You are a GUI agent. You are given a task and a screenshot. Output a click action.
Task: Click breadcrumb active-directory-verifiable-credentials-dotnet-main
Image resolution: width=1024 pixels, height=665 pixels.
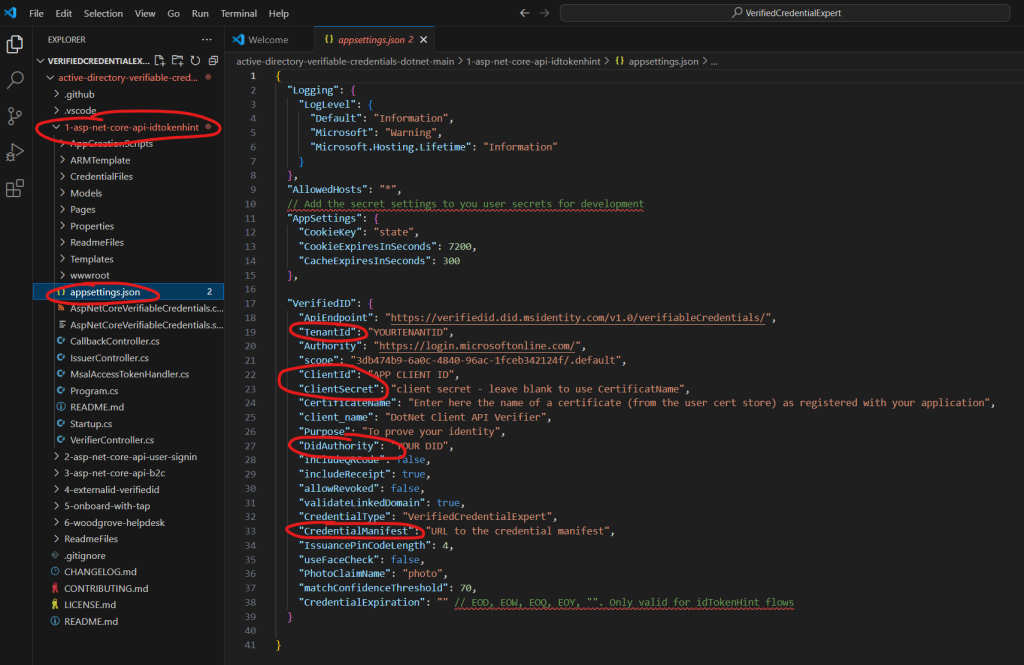pyautogui.click(x=345, y=61)
